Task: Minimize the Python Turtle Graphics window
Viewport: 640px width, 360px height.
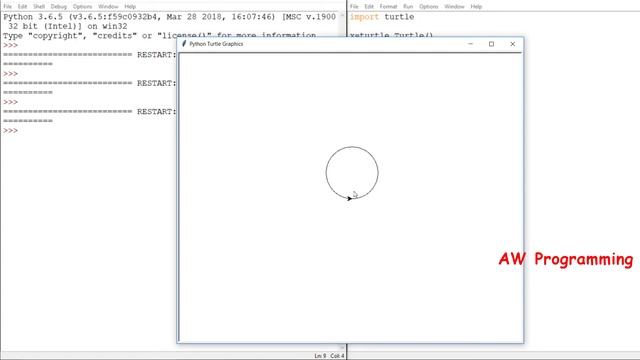Action: coord(470,44)
